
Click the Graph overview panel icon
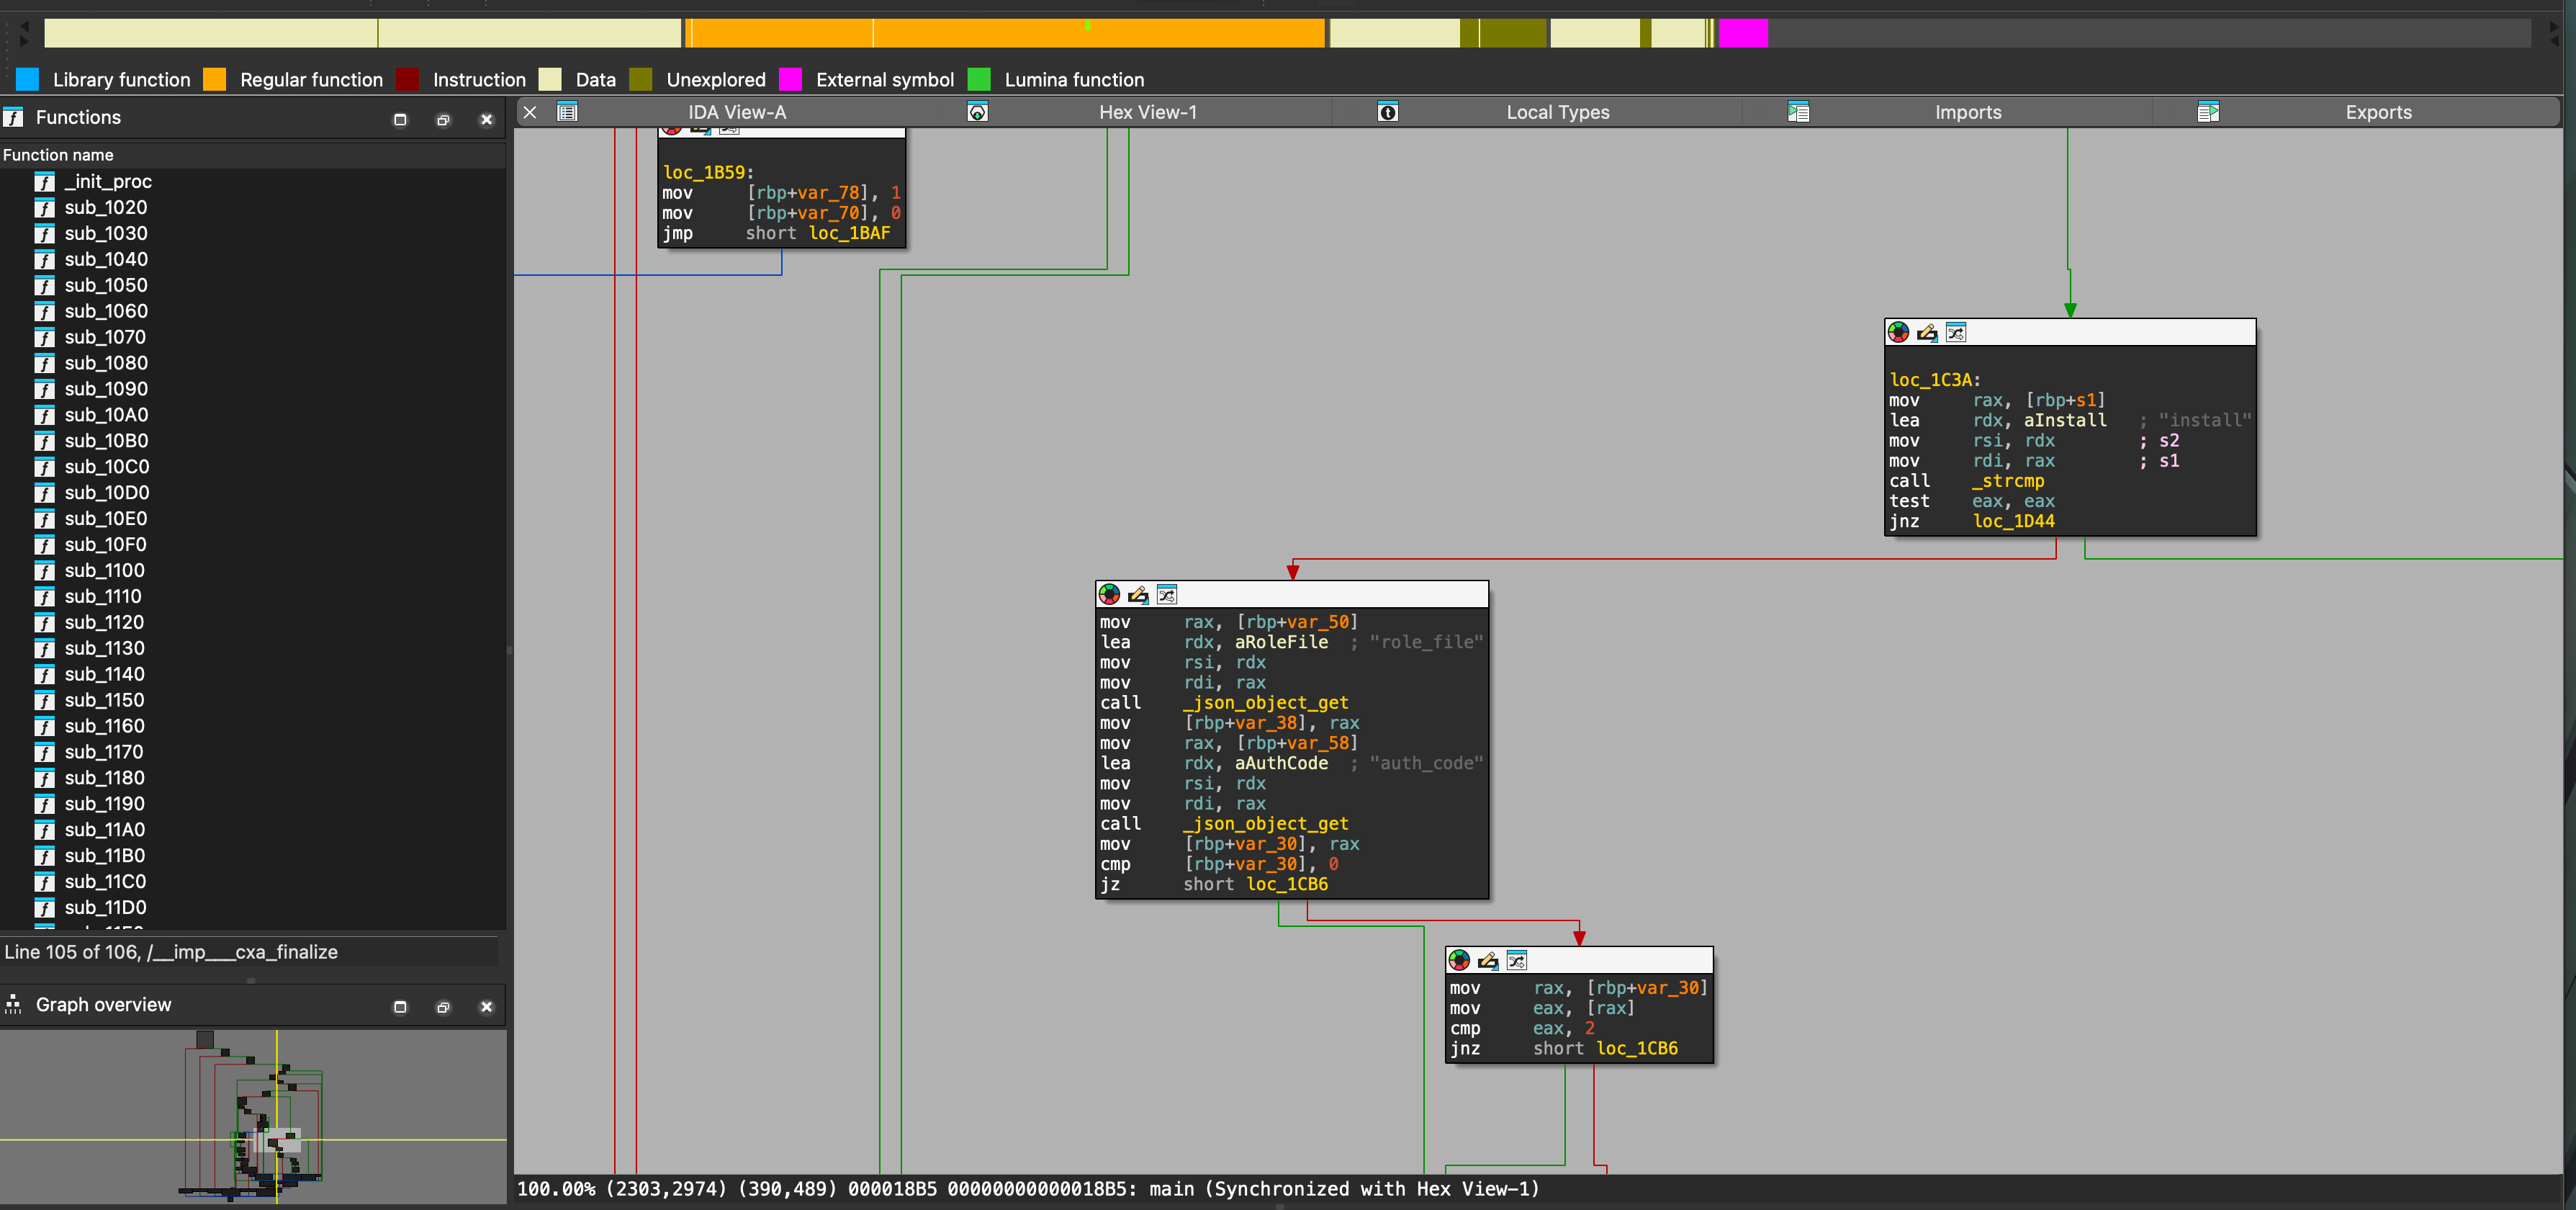[x=13, y=1005]
